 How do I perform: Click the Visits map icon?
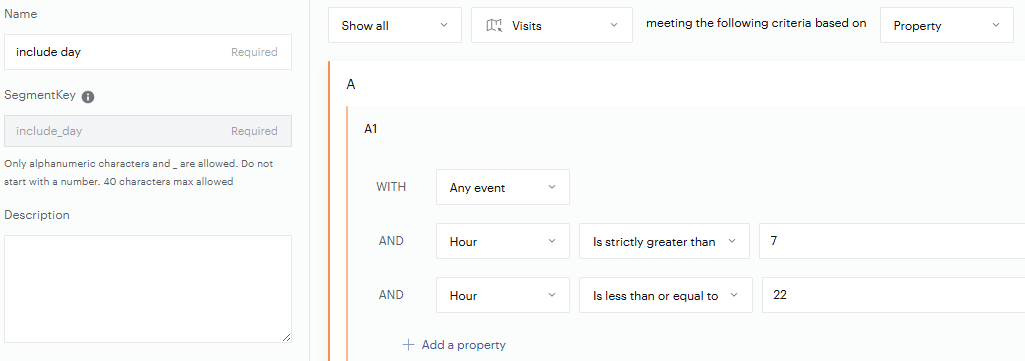(x=494, y=26)
